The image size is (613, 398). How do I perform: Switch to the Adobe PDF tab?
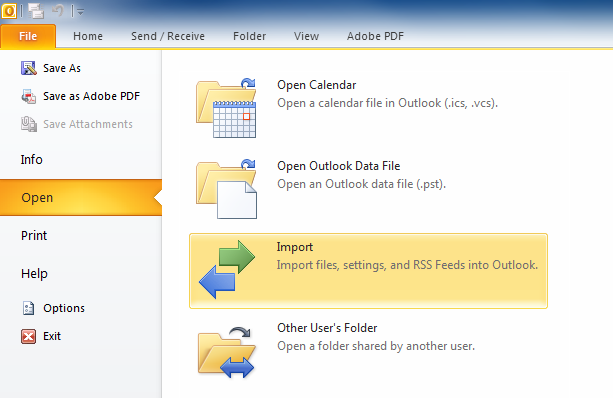click(375, 36)
